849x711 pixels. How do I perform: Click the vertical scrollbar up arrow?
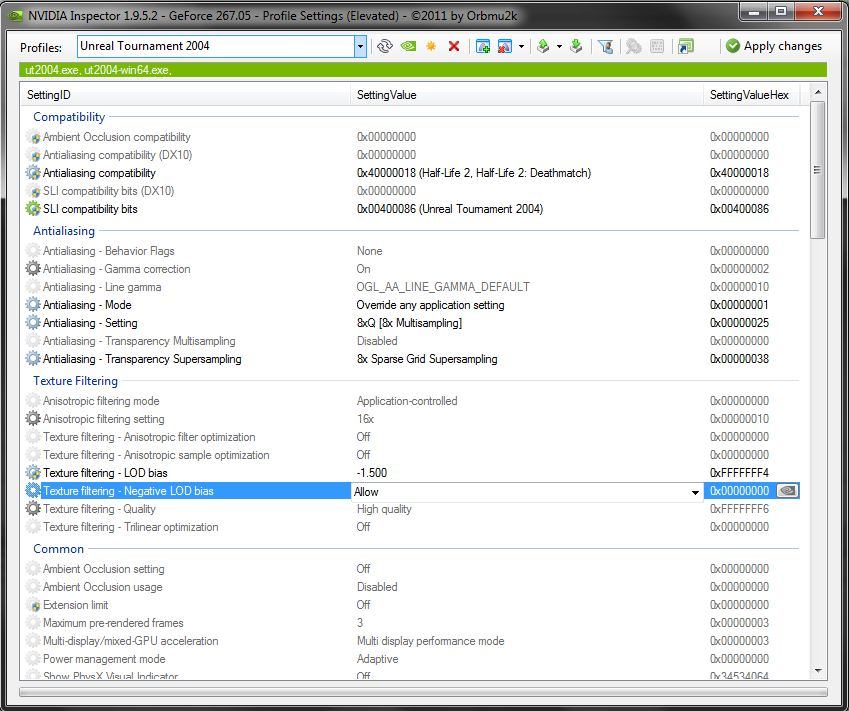[x=818, y=92]
